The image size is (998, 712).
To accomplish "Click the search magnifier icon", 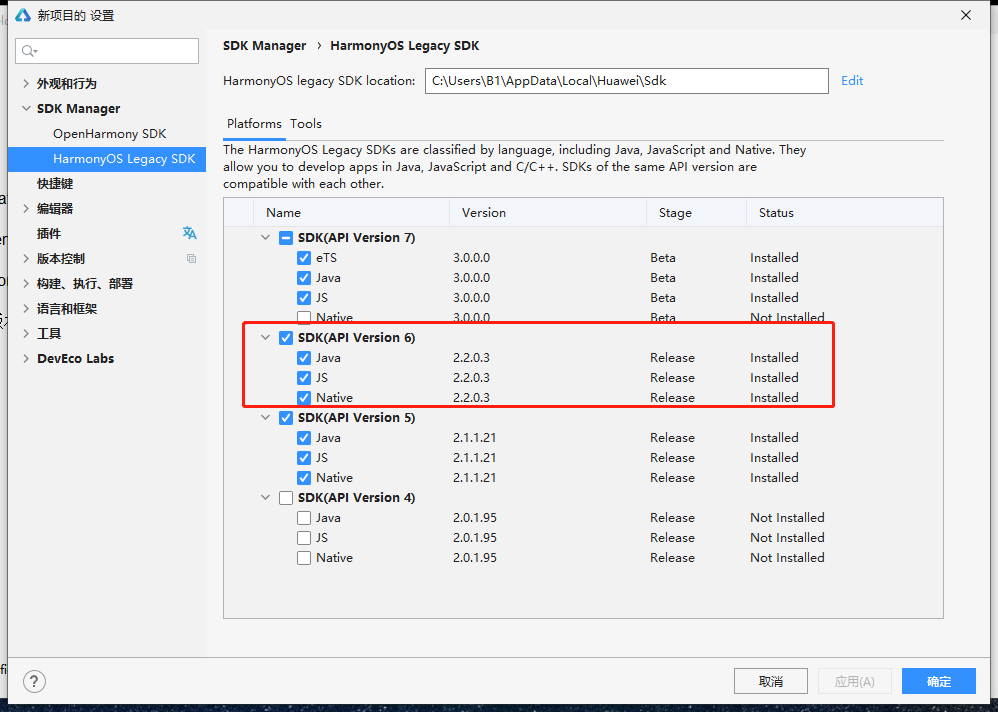I will (x=29, y=51).
